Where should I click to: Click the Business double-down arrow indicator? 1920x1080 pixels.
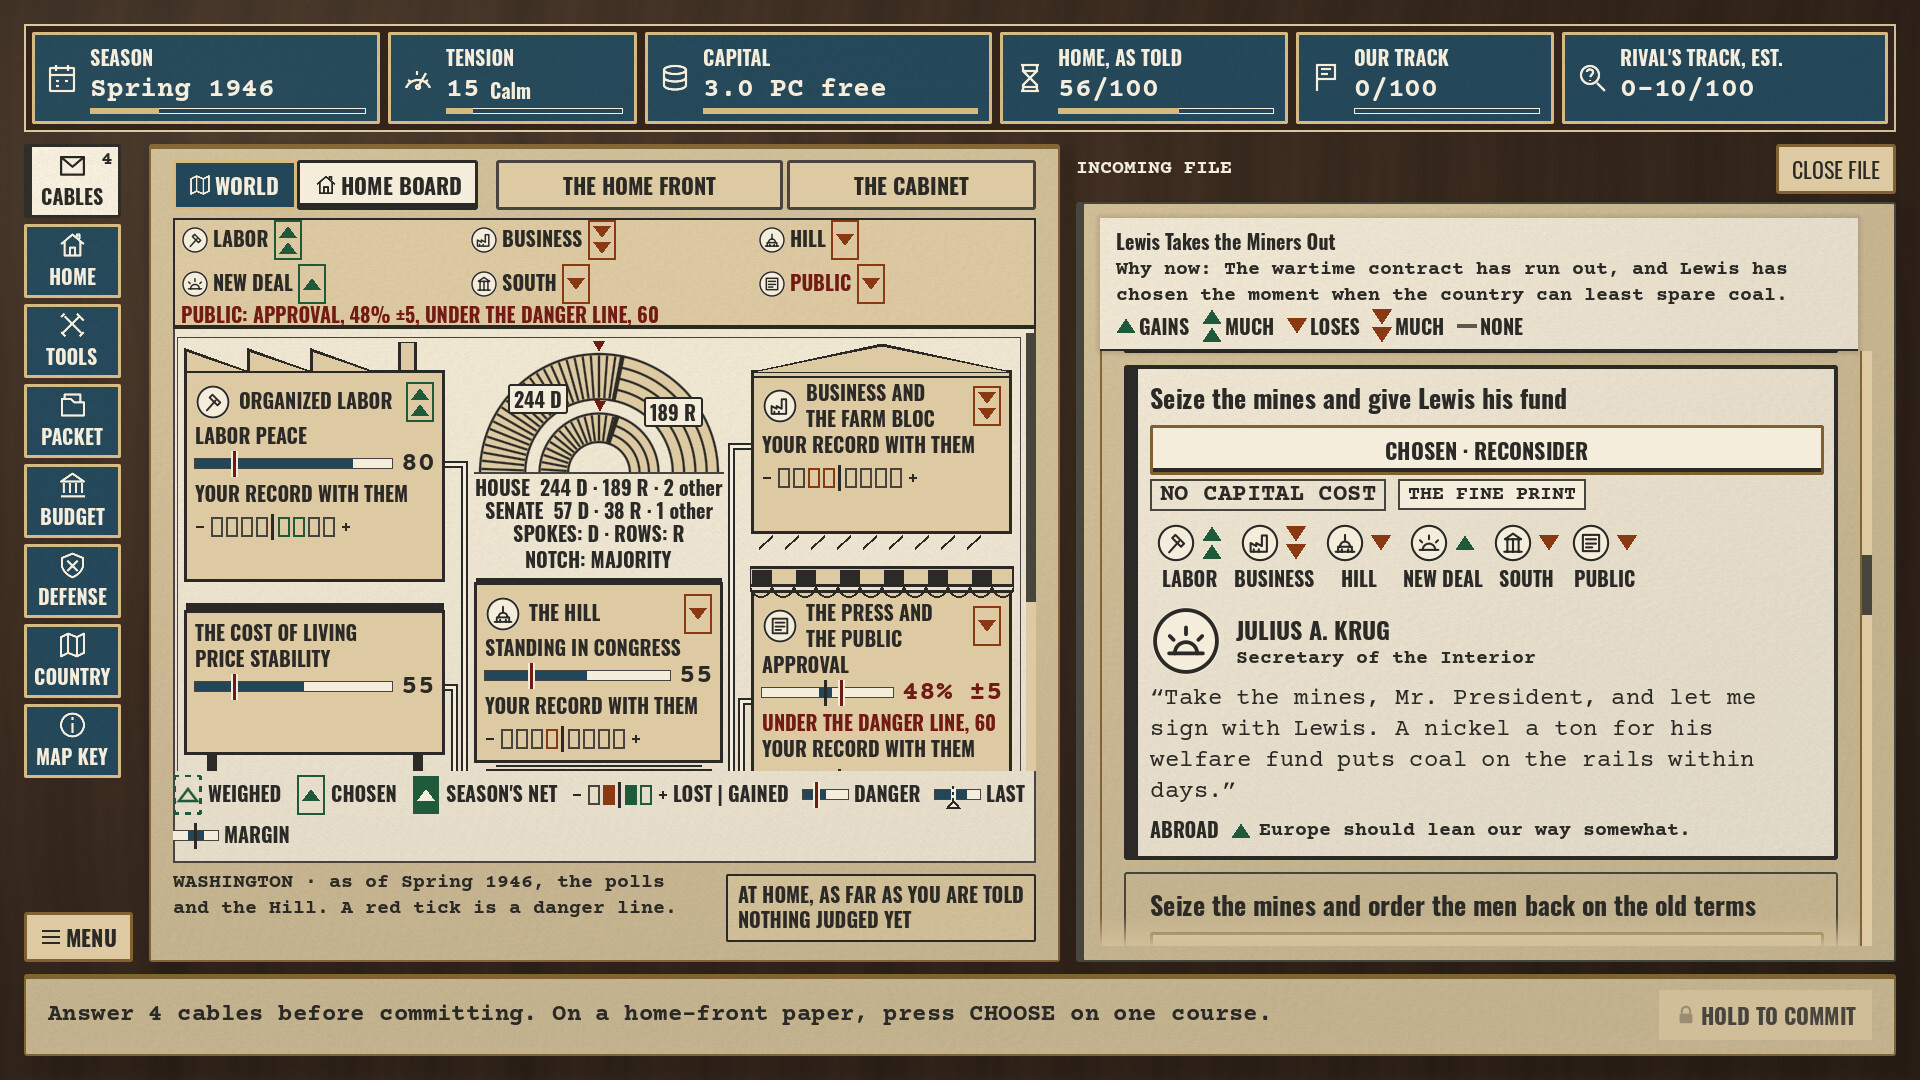pyautogui.click(x=602, y=240)
